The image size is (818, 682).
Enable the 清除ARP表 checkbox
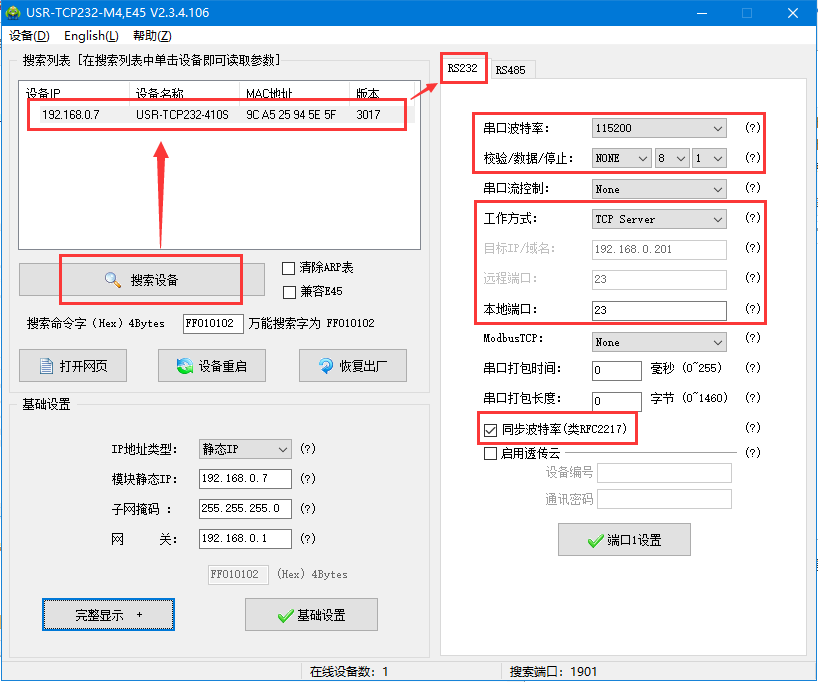289,268
